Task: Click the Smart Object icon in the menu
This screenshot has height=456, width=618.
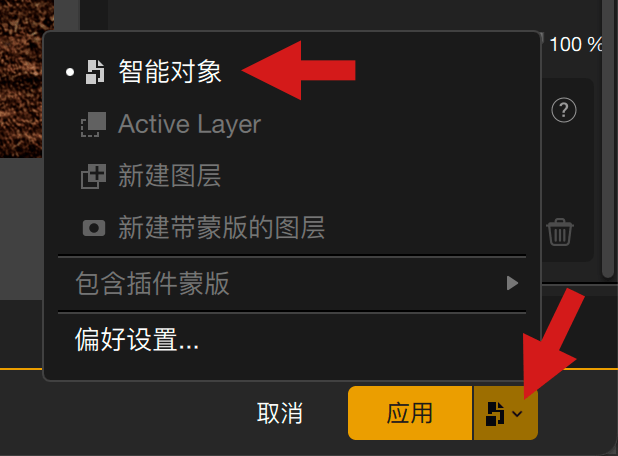Action: [95, 72]
